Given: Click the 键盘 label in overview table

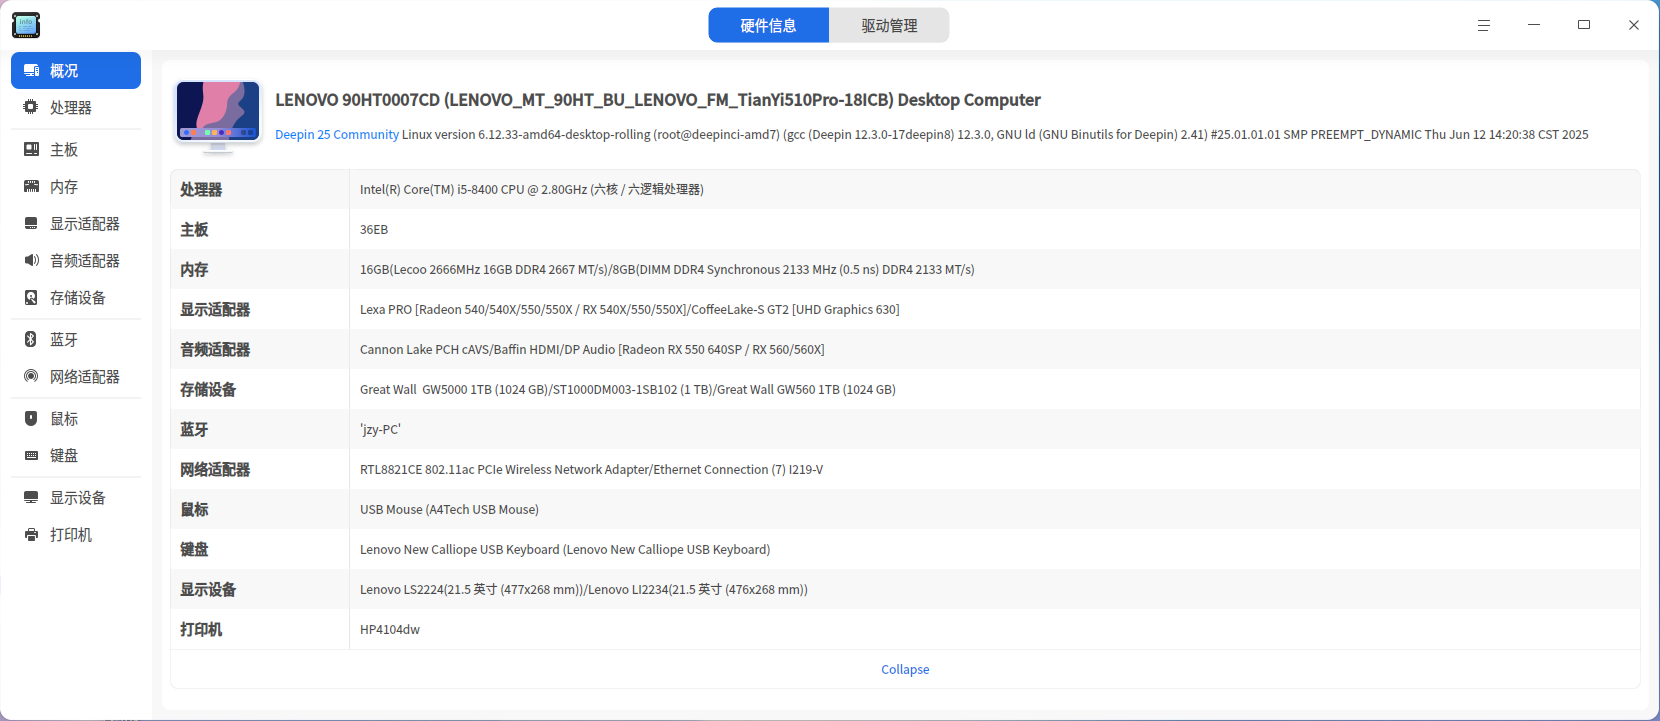Looking at the screenshot, I should (194, 549).
